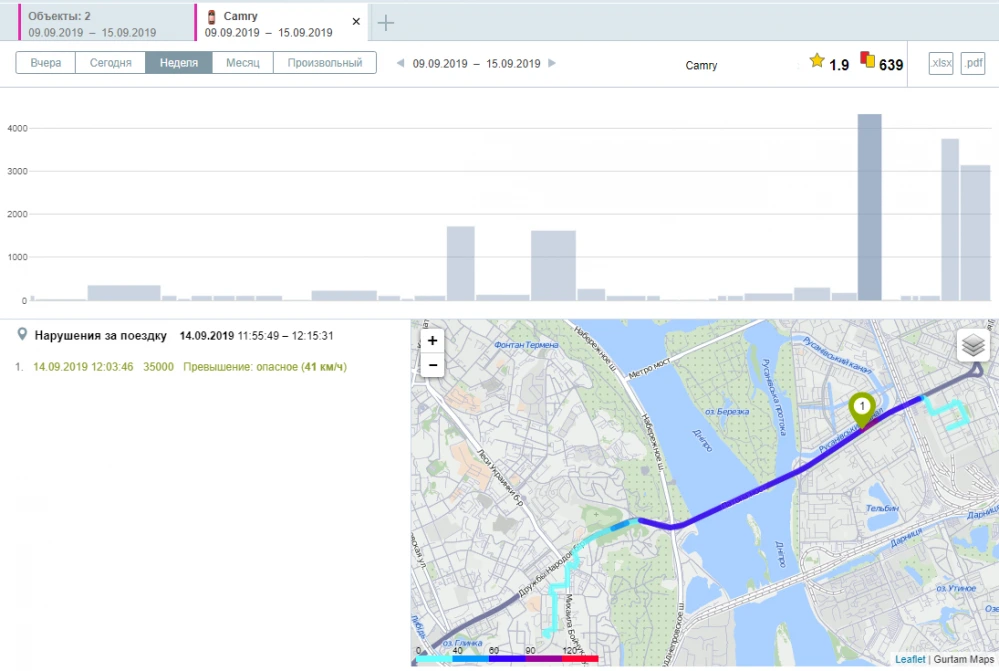Switch to the Camry tab

point(270,23)
